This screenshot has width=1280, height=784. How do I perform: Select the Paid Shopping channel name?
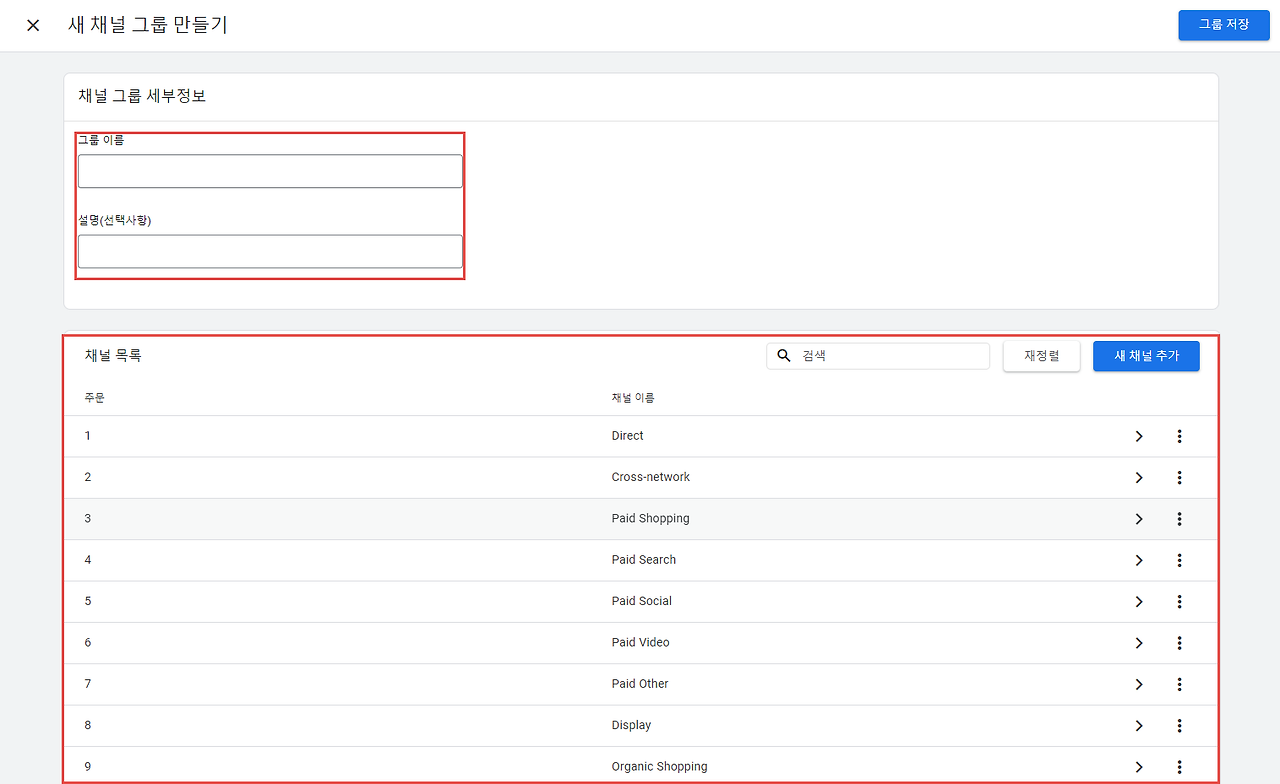[x=651, y=519]
